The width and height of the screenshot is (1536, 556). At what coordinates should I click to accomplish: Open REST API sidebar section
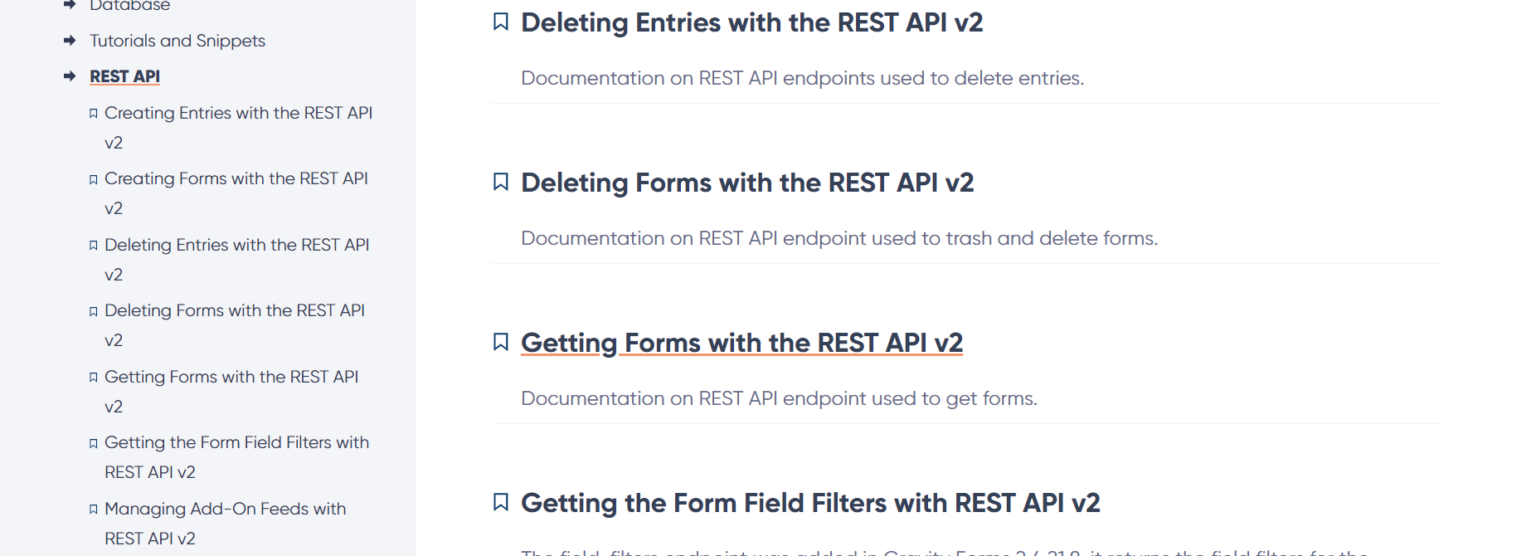(x=125, y=77)
